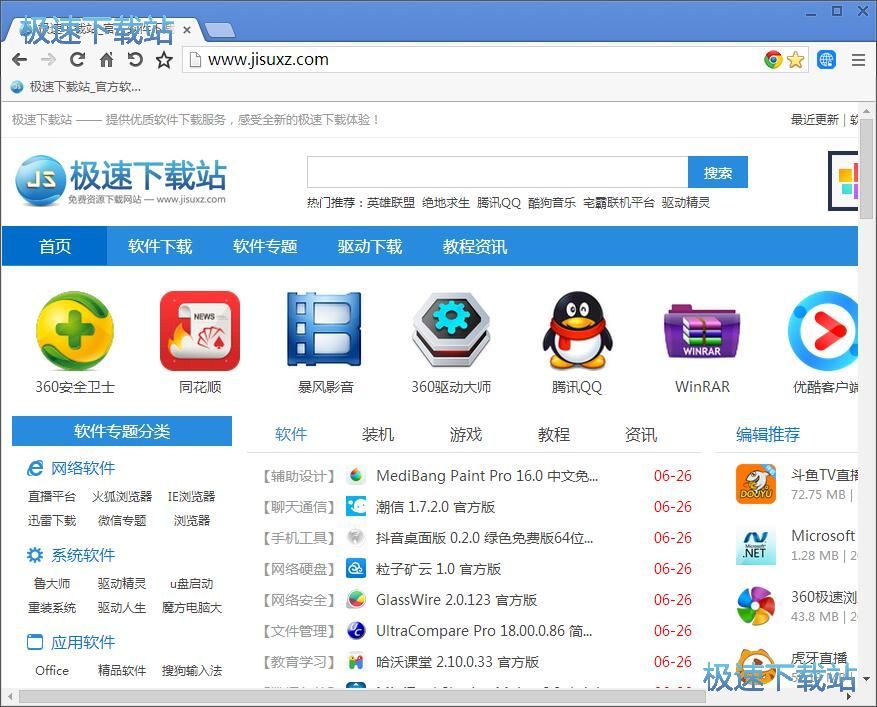Click the Chrome engine icon in address bar
The image size is (877, 707).
click(773, 59)
